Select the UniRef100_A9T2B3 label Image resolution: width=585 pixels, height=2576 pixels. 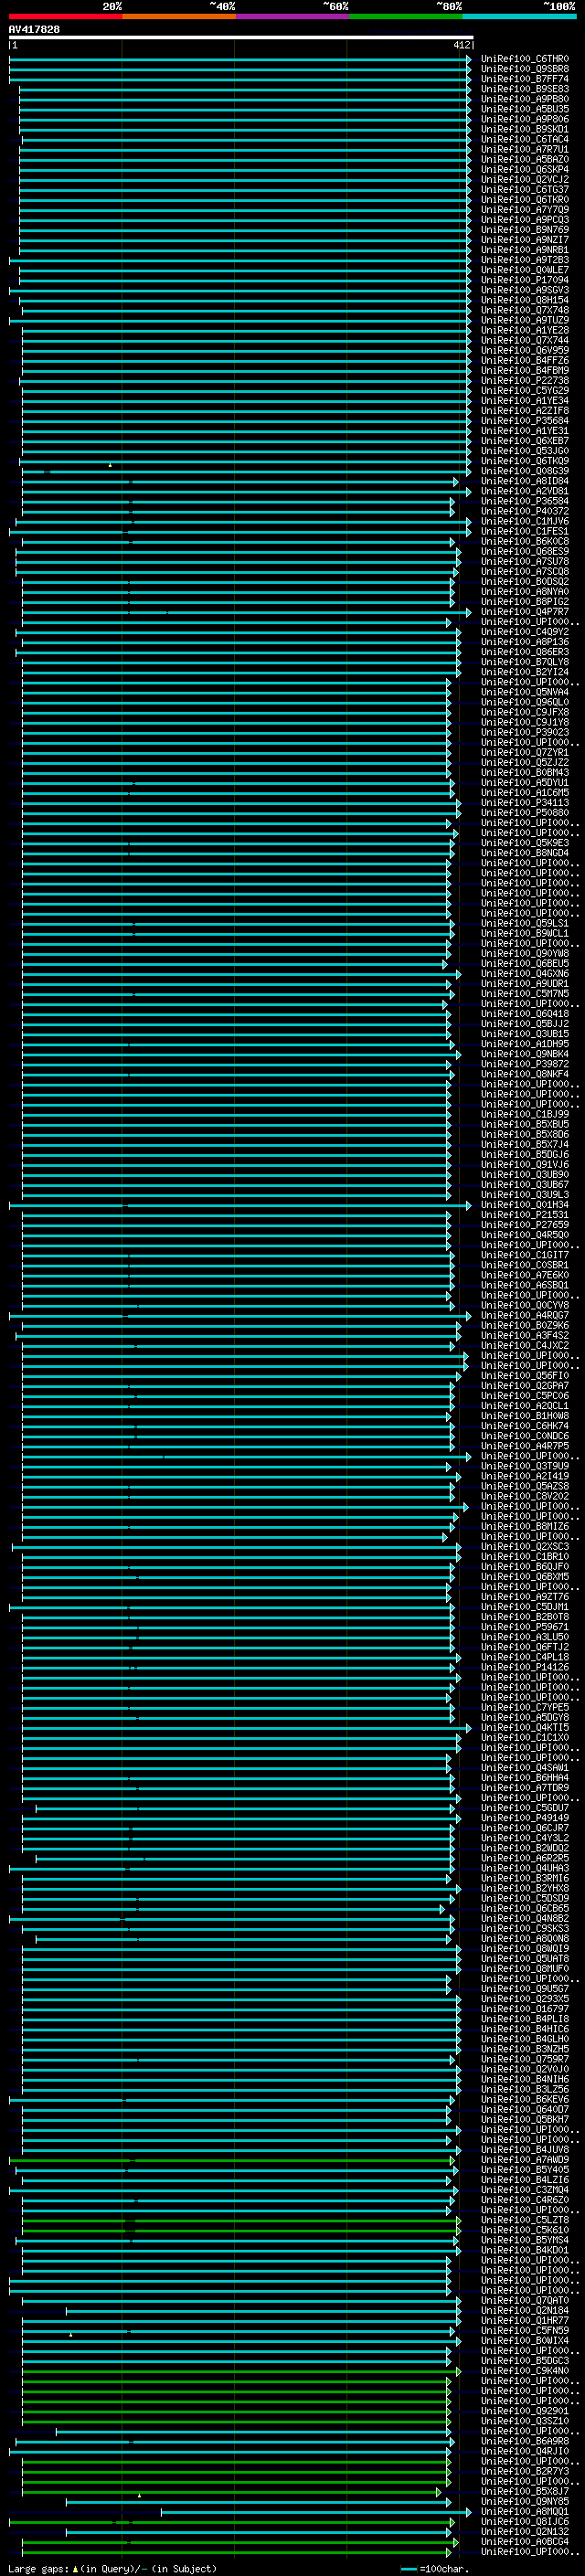coord(525,260)
